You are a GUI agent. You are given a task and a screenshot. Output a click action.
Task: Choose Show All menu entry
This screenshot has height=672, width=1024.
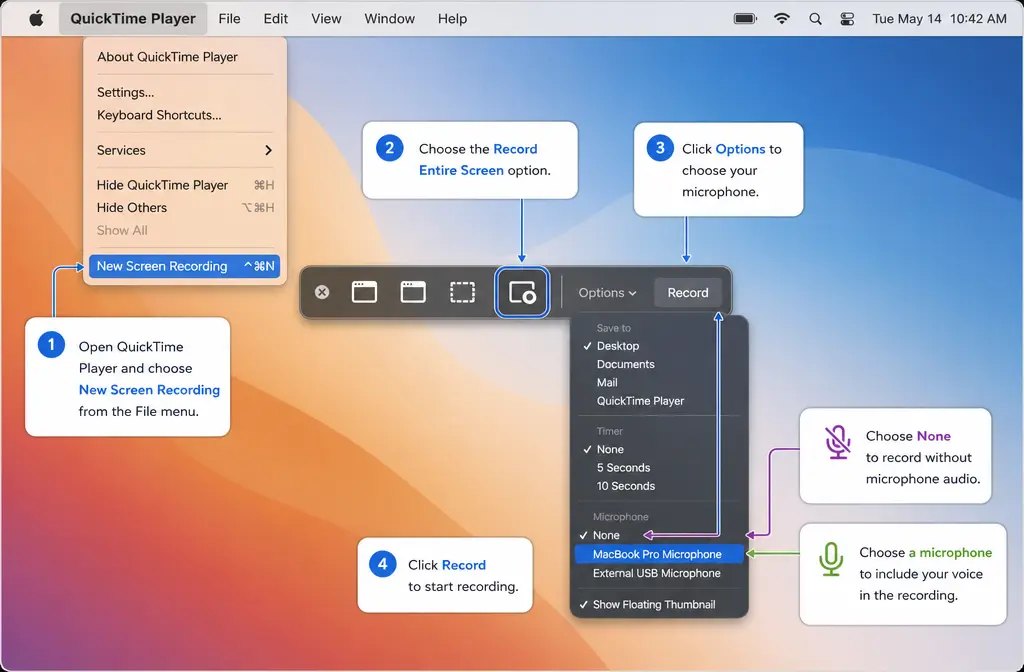tap(185, 230)
